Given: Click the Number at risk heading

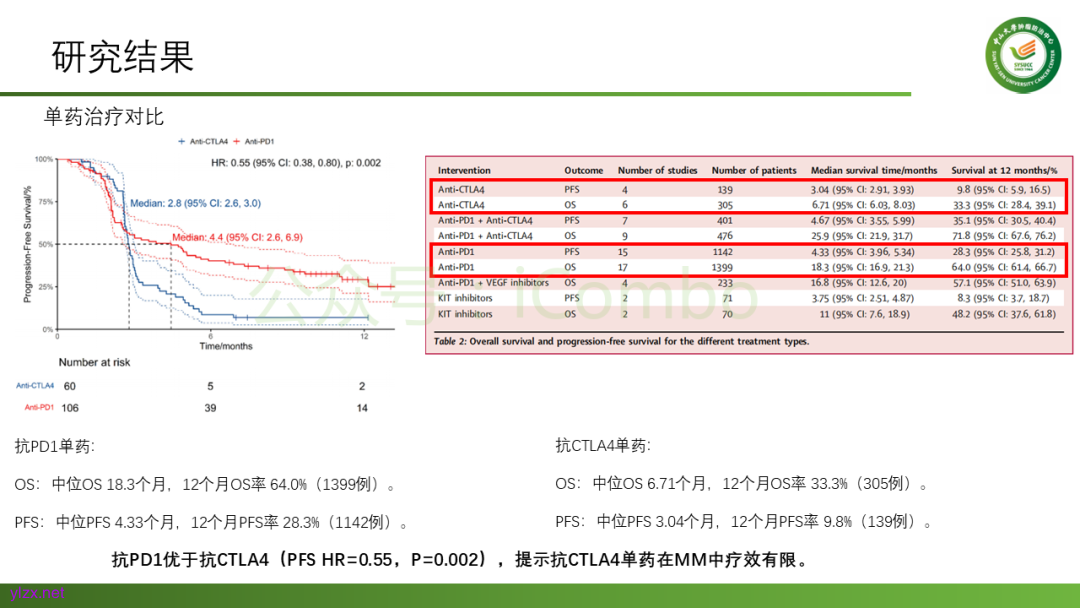Looking at the screenshot, I should (x=94, y=362).
